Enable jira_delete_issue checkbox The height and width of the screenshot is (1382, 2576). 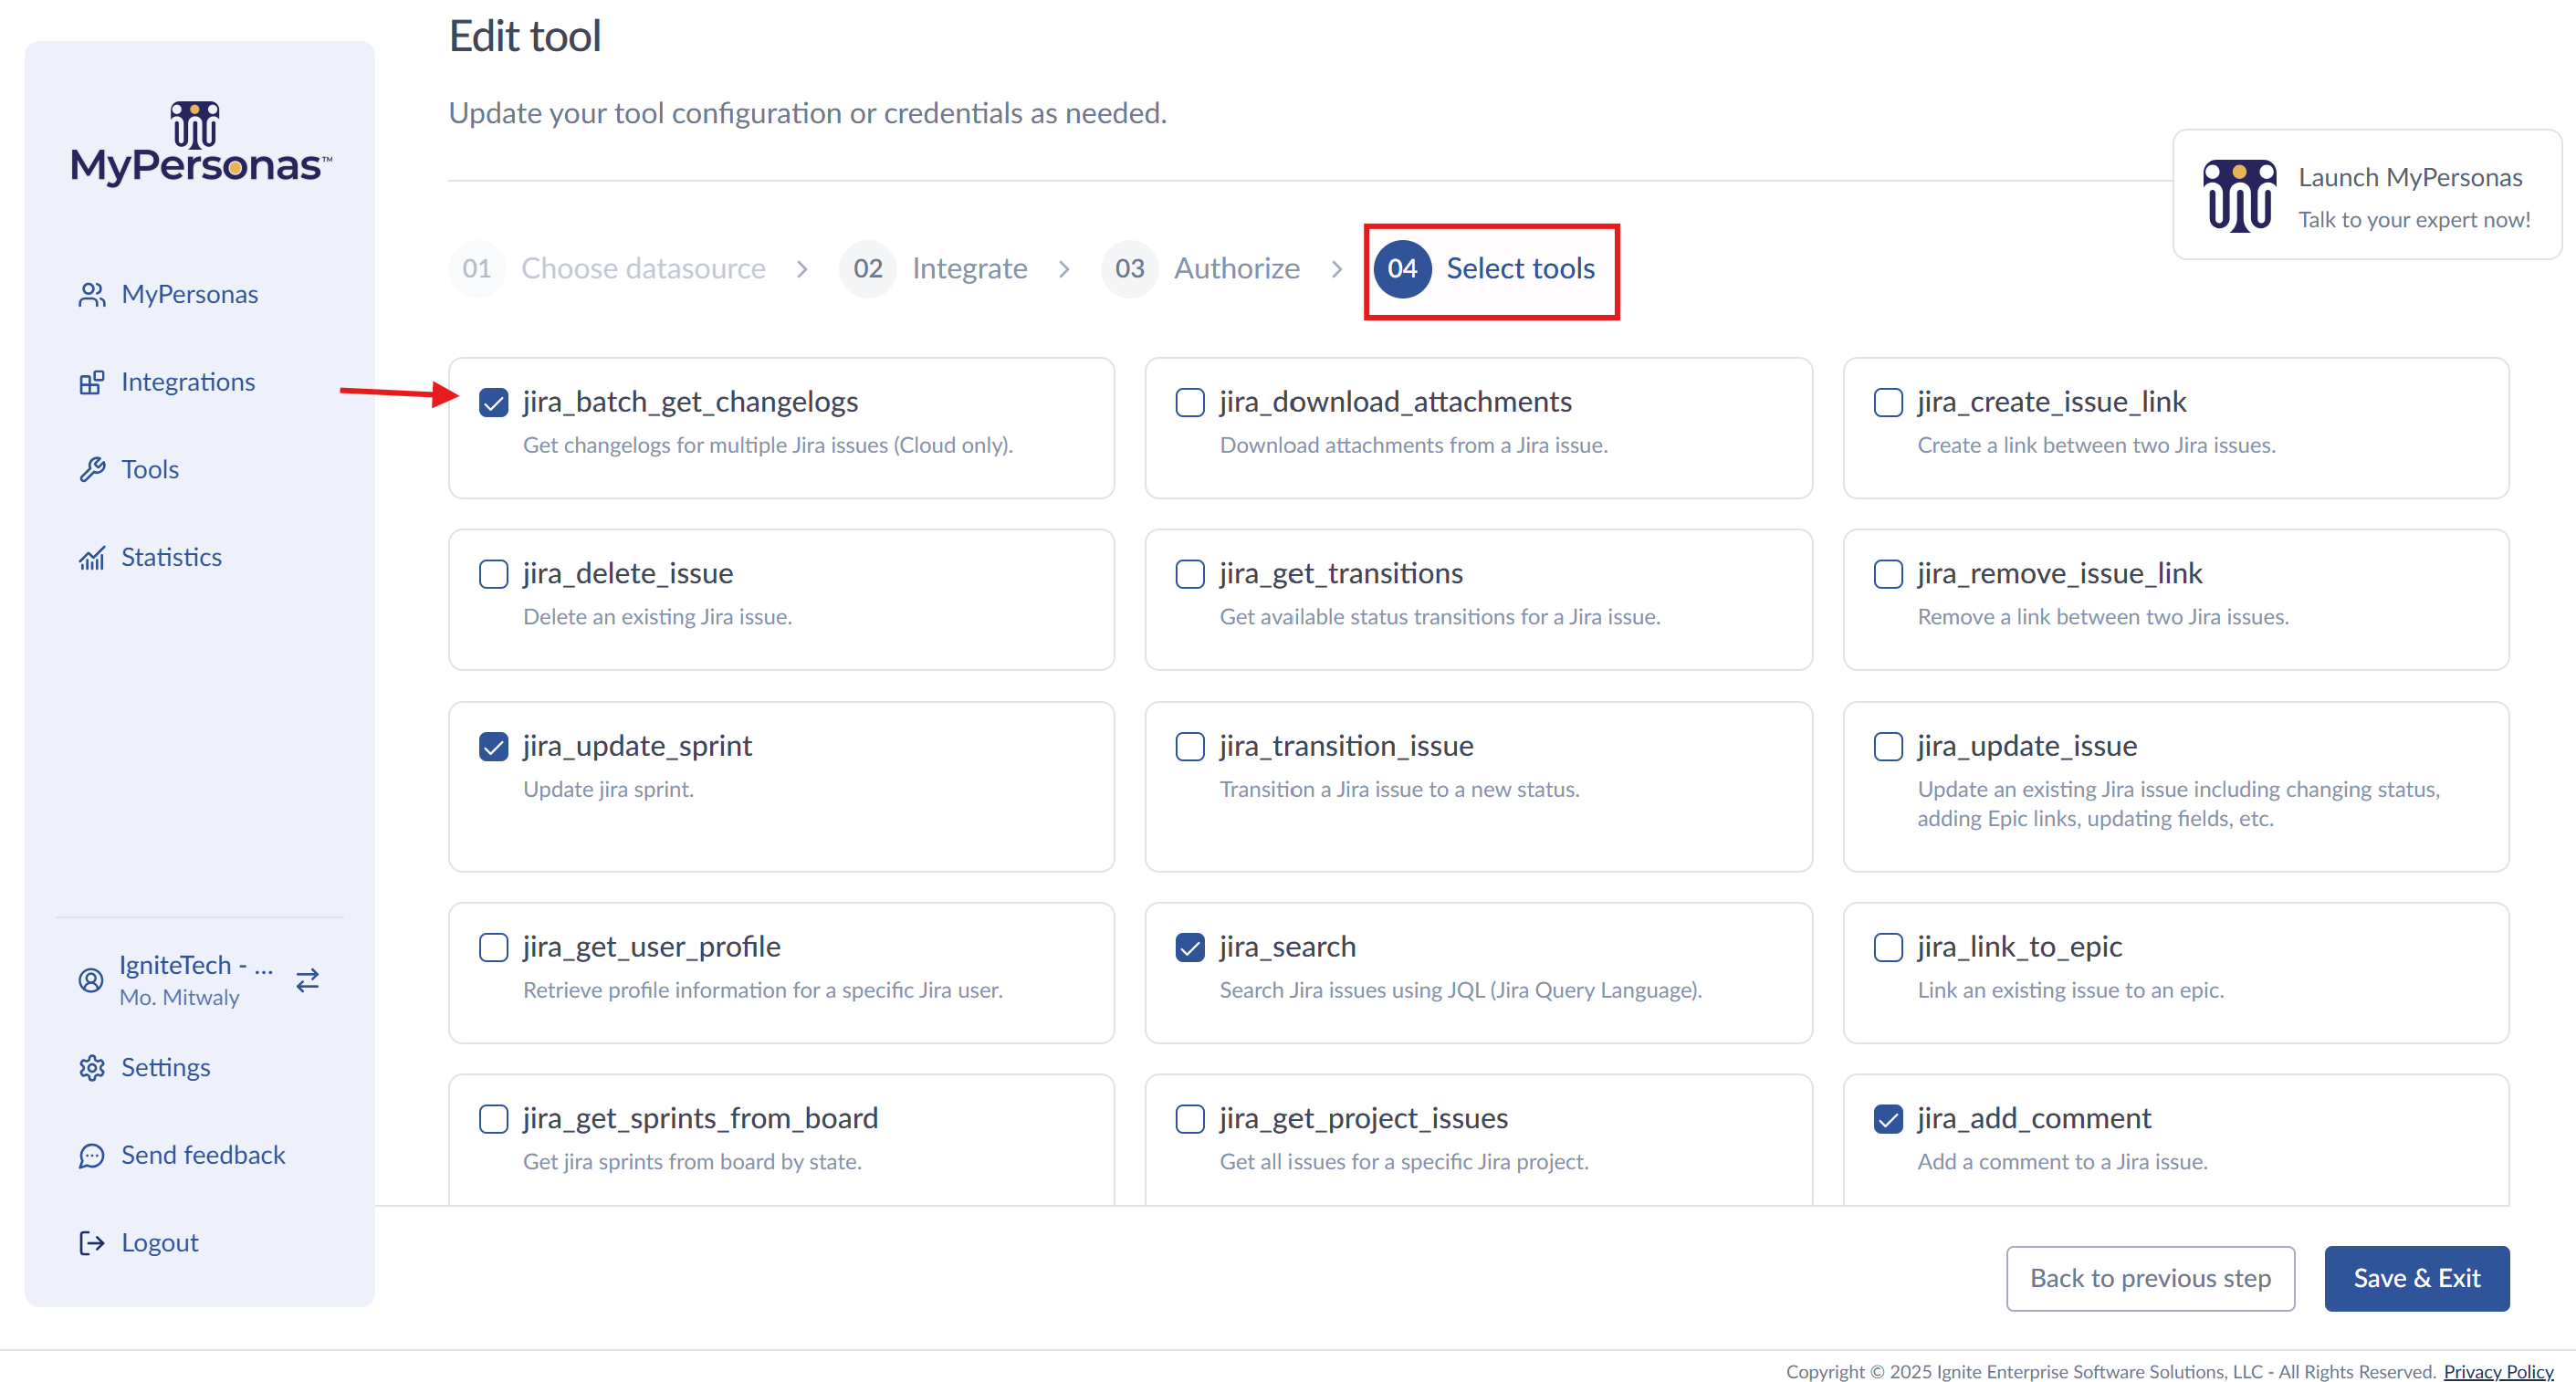tap(494, 574)
